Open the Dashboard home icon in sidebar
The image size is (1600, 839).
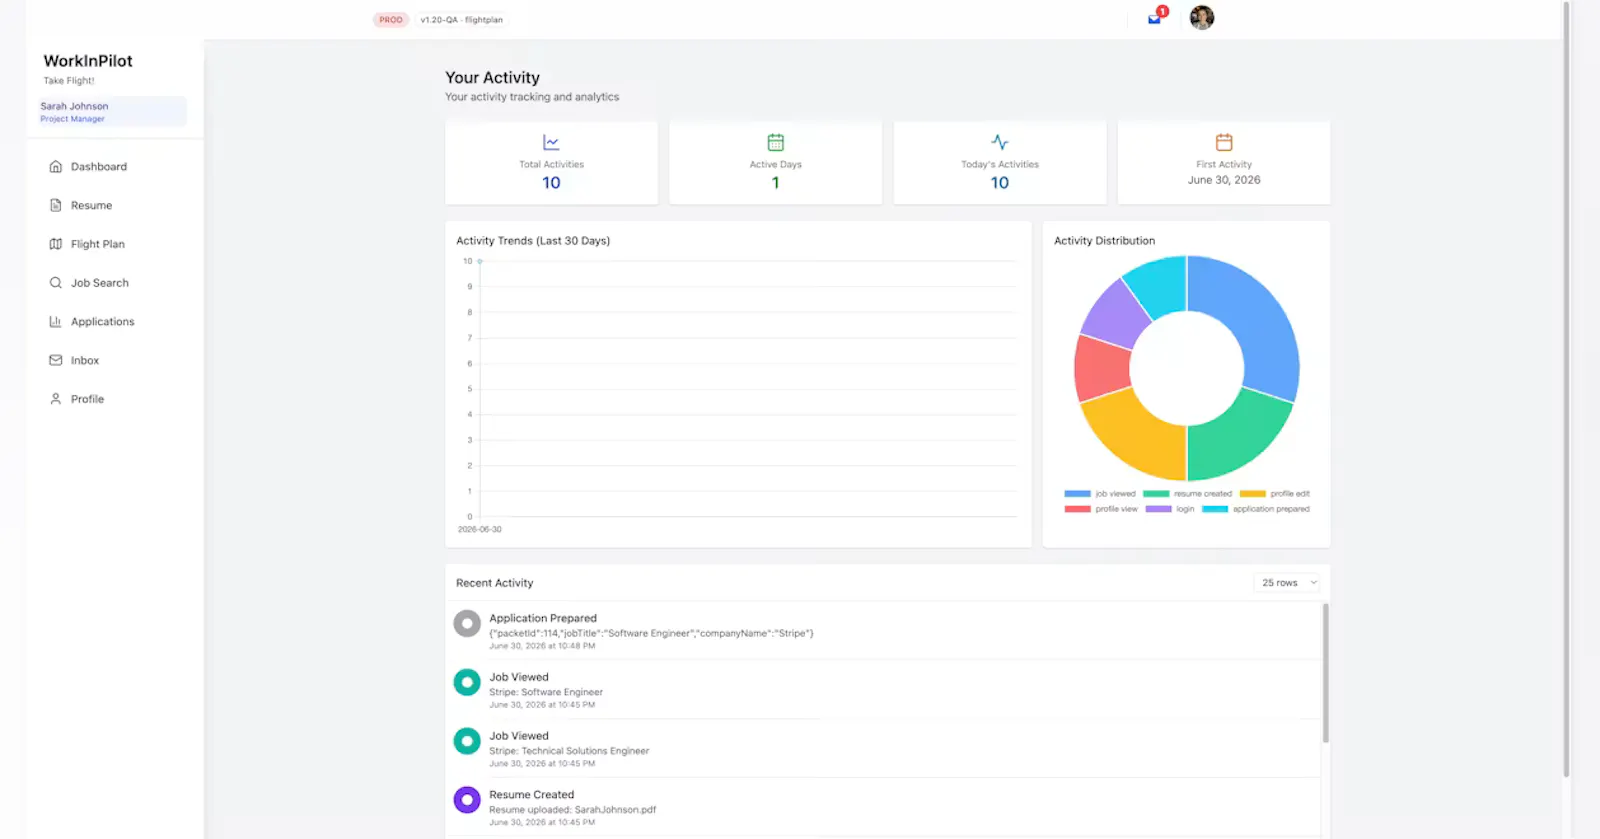(56, 167)
